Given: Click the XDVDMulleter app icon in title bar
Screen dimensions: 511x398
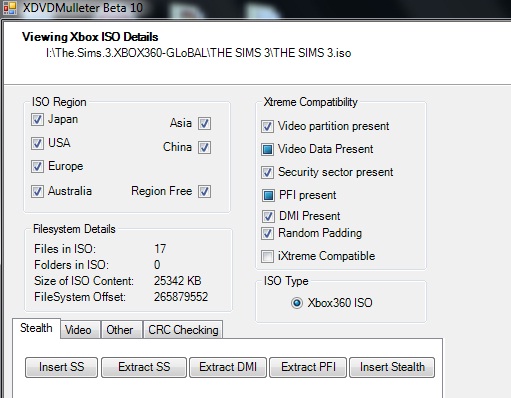Looking at the screenshot, I should tap(9, 8).
